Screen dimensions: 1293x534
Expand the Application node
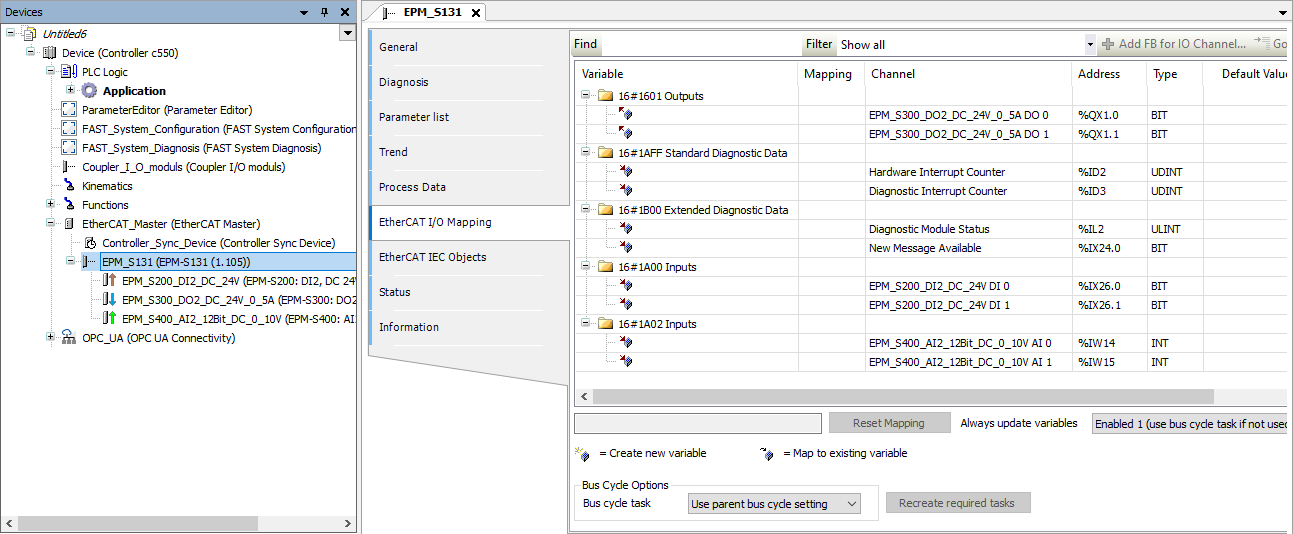(x=70, y=91)
